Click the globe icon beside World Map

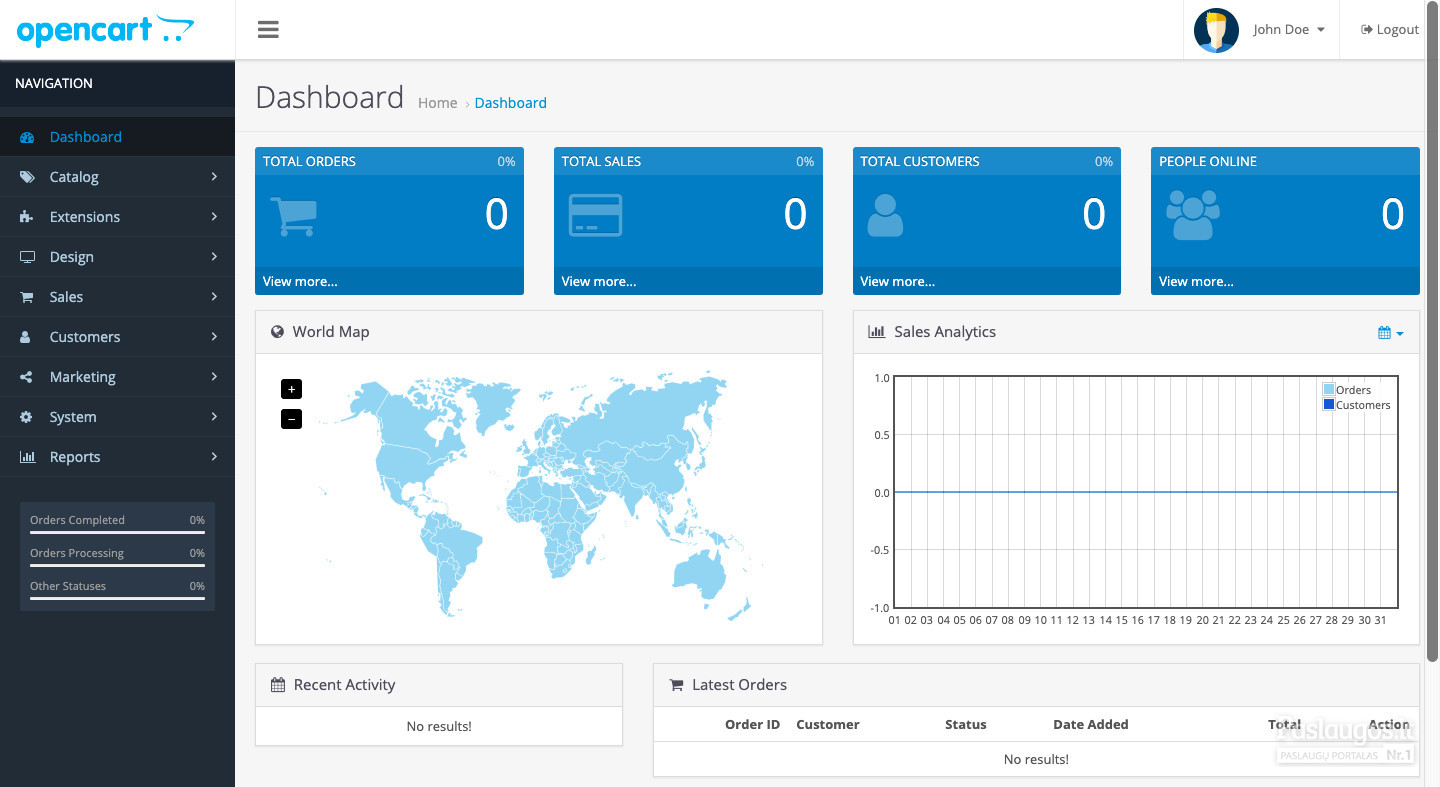(x=277, y=331)
